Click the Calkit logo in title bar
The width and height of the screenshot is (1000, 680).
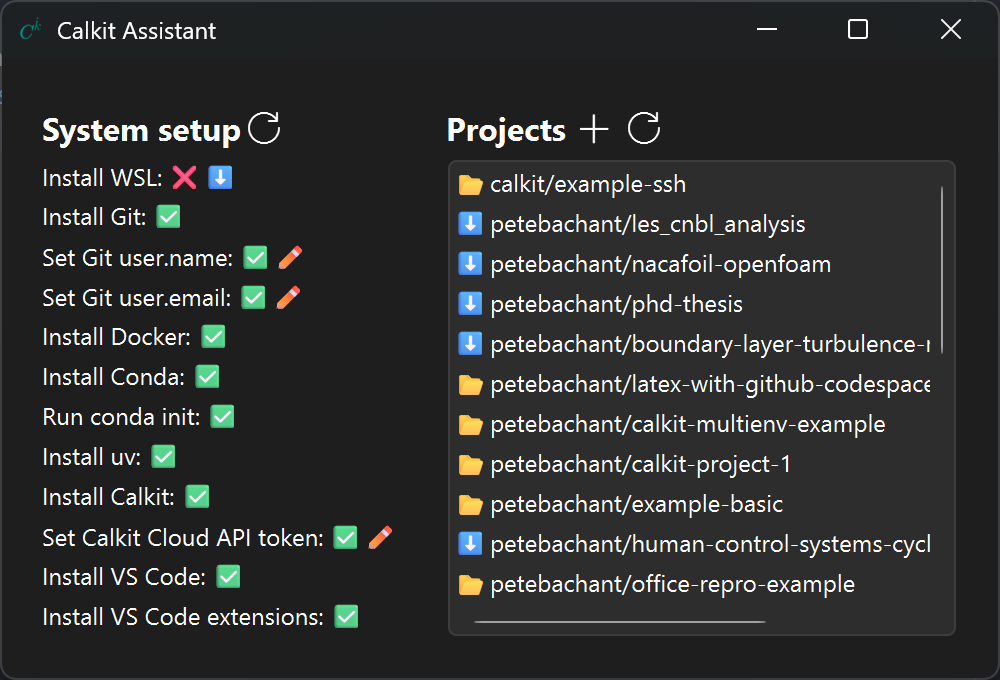pyautogui.click(x=30, y=30)
